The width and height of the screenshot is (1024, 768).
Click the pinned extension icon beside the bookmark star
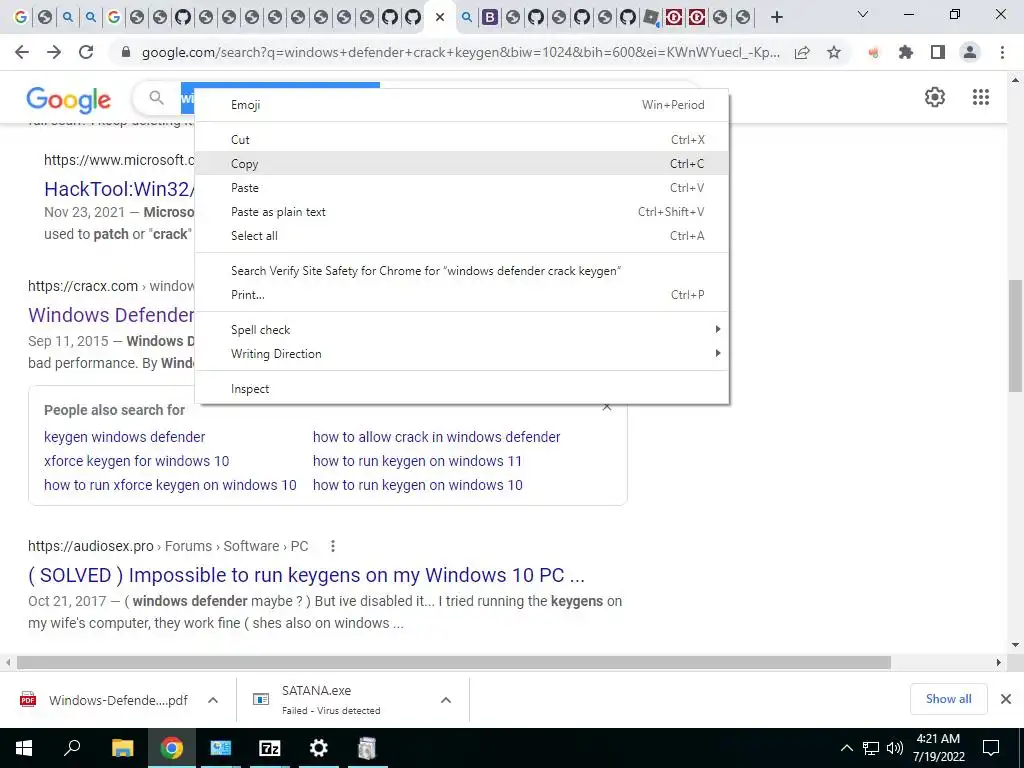(873, 52)
